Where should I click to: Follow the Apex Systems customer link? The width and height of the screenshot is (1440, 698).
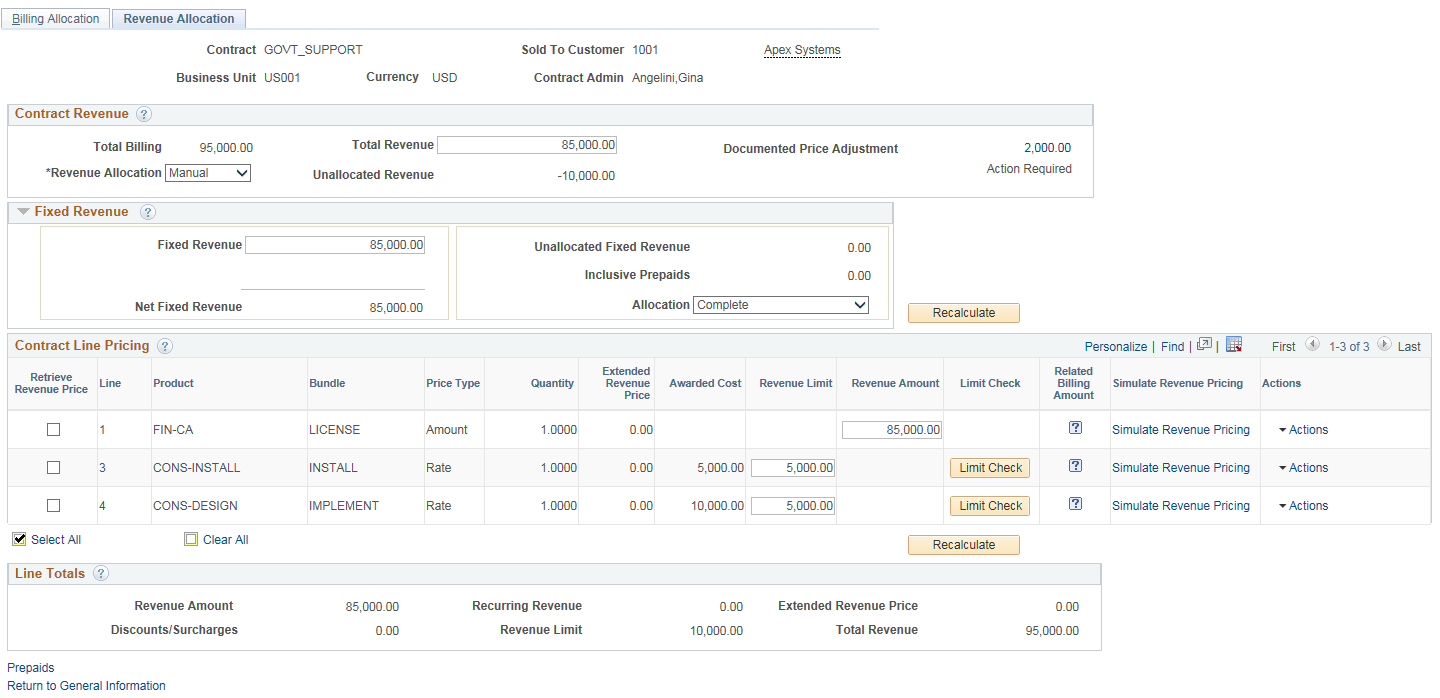801,49
